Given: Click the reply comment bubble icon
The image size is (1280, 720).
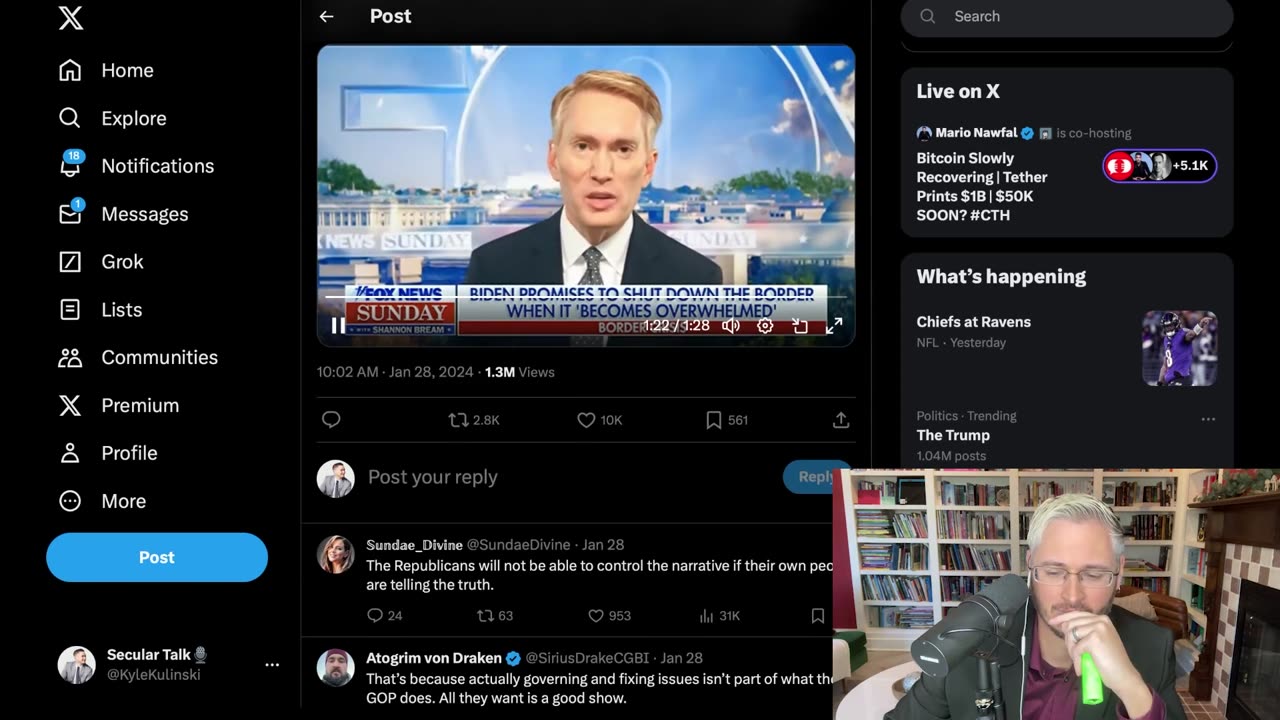Looking at the screenshot, I should (x=331, y=420).
